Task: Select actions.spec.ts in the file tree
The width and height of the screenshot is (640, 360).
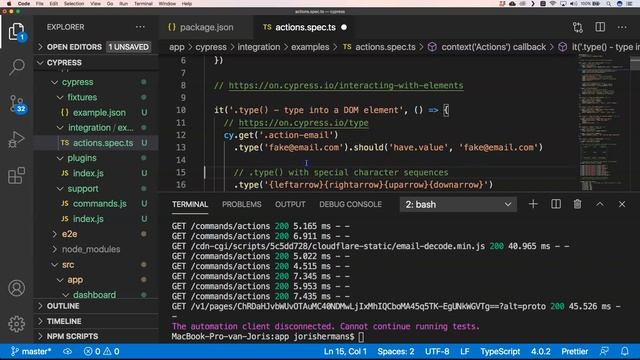Action: click(x=103, y=143)
